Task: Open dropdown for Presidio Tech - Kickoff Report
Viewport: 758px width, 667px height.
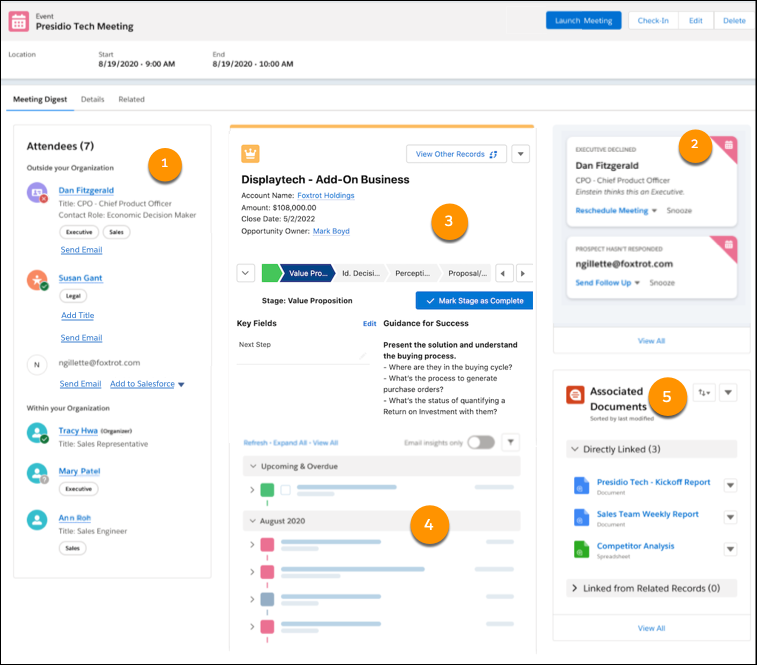Action: (x=730, y=485)
